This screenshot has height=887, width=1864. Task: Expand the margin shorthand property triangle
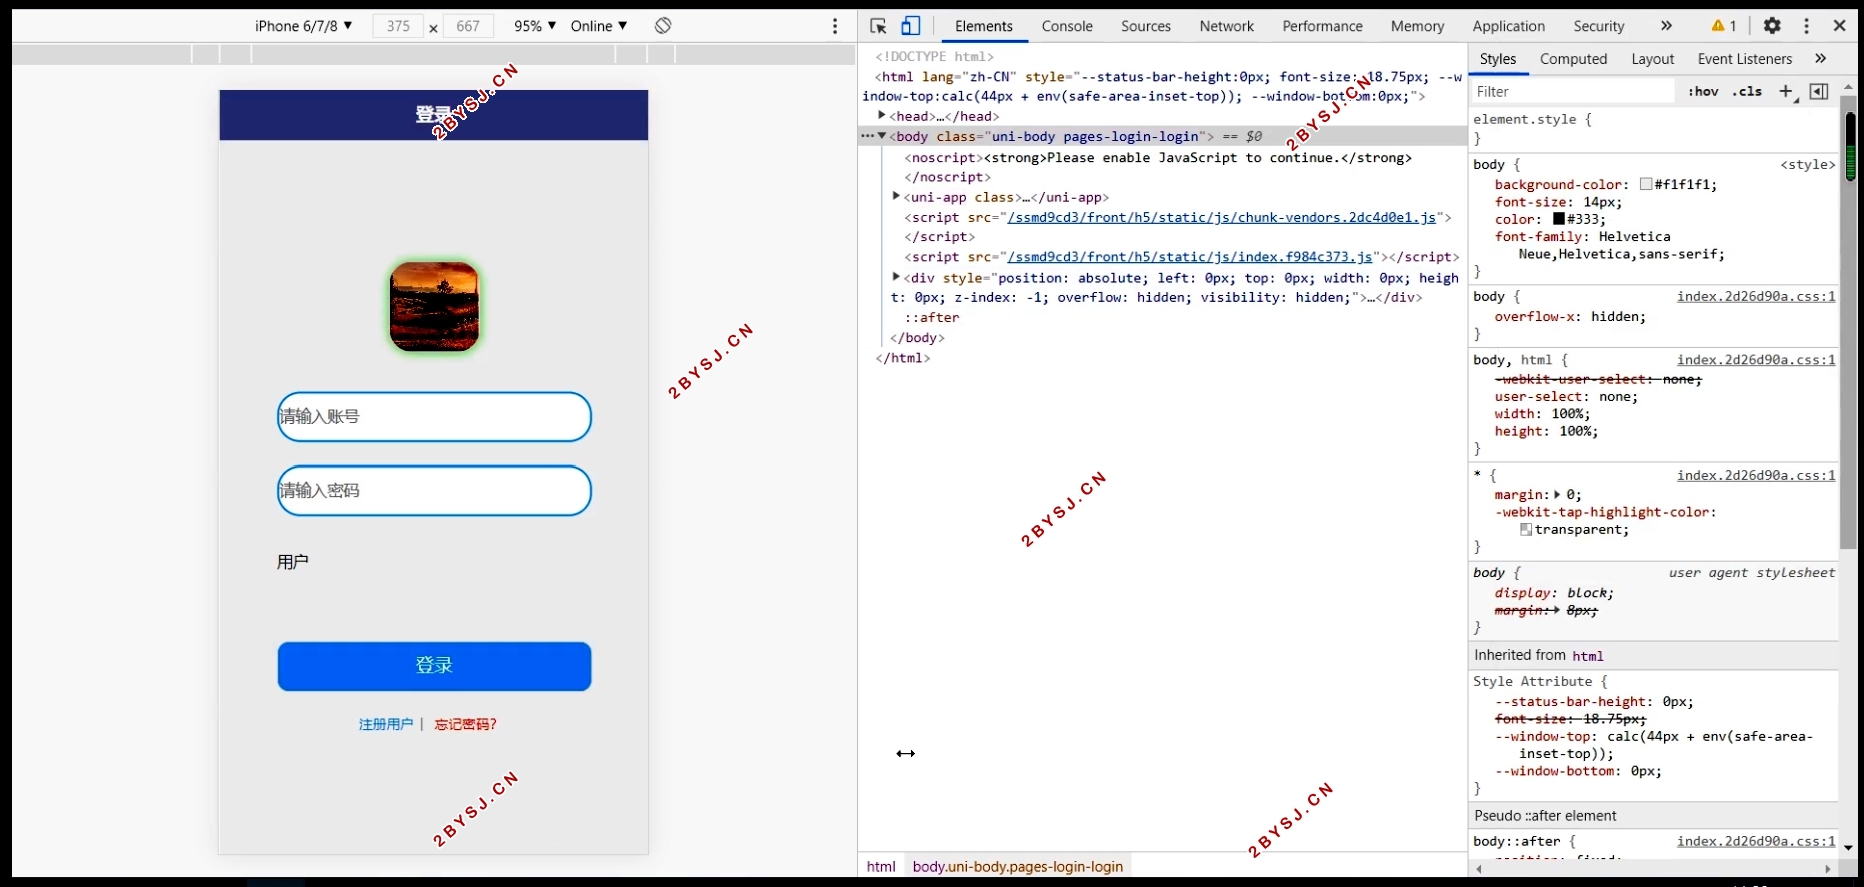tap(1557, 494)
